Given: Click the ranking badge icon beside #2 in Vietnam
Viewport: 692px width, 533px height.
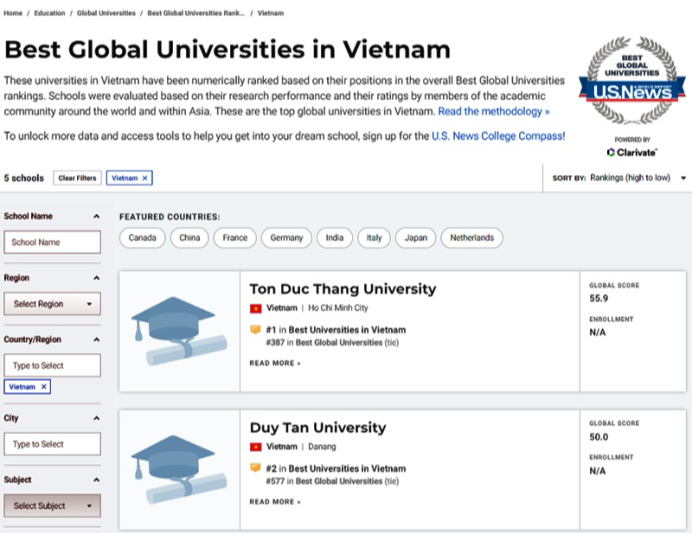Looking at the screenshot, I should pos(256,468).
